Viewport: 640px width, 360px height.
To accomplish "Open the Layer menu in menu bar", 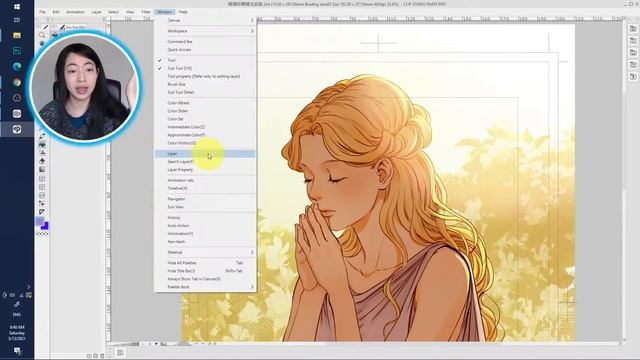I will [x=96, y=12].
